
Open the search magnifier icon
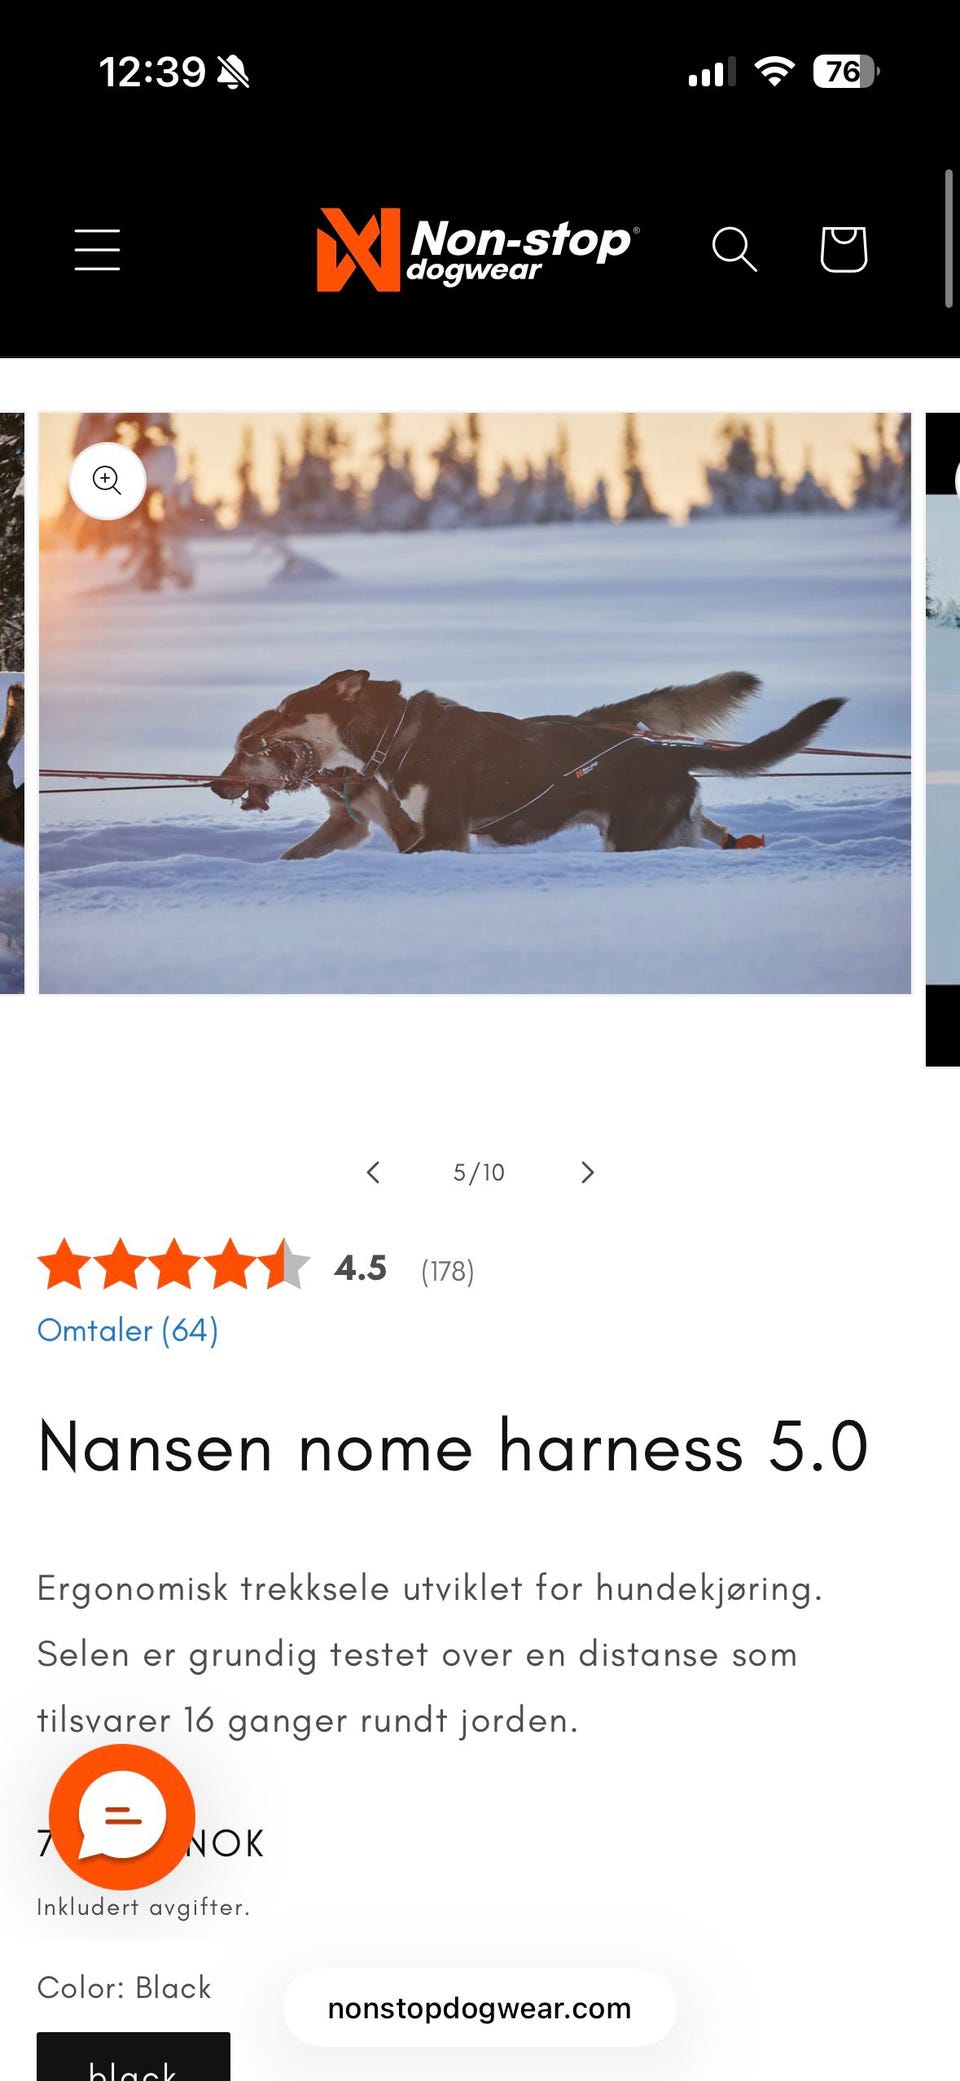734,249
